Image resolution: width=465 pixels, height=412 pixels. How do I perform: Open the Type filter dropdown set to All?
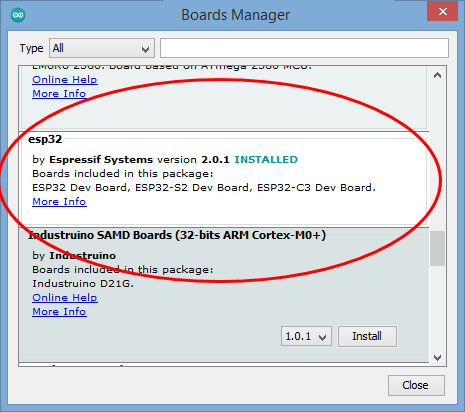pos(102,48)
